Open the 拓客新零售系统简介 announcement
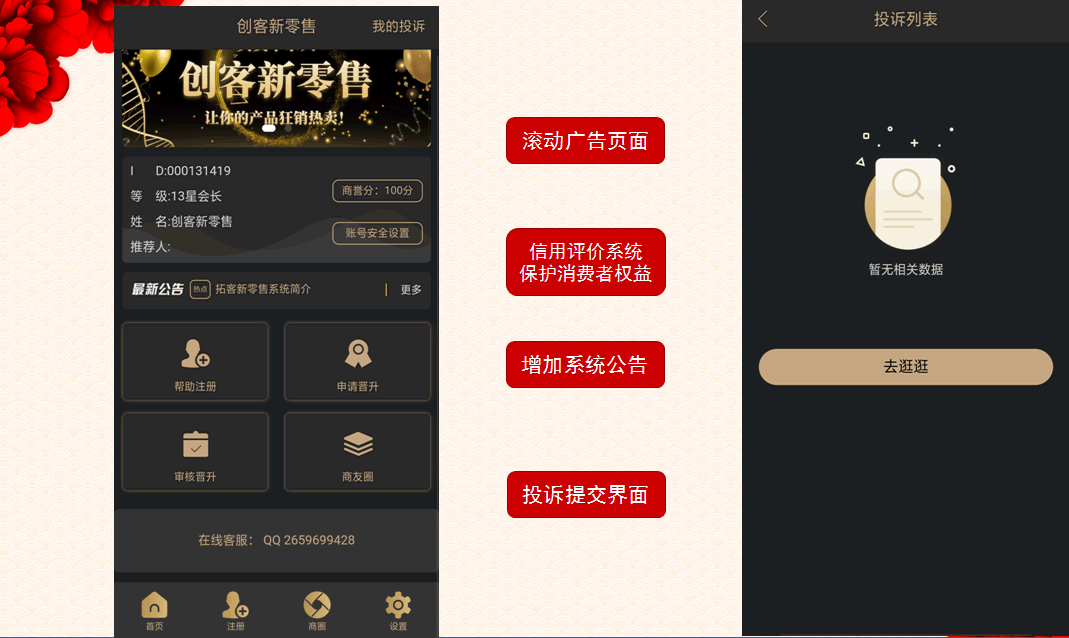This screenshot has width=1069, height=638. click(x=263, y=289)
